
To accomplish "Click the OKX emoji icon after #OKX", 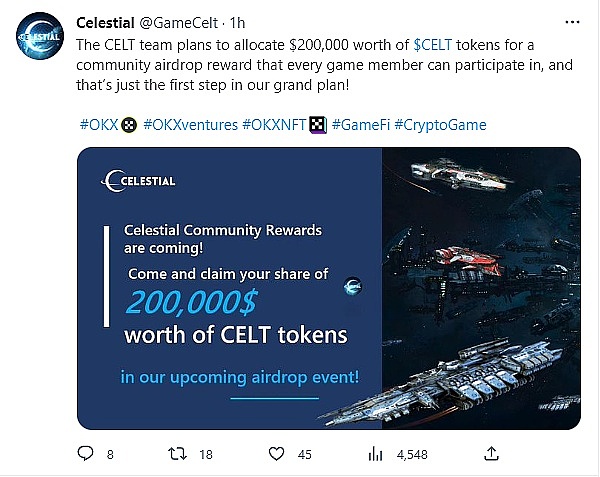I will click(x=128, y=124).
